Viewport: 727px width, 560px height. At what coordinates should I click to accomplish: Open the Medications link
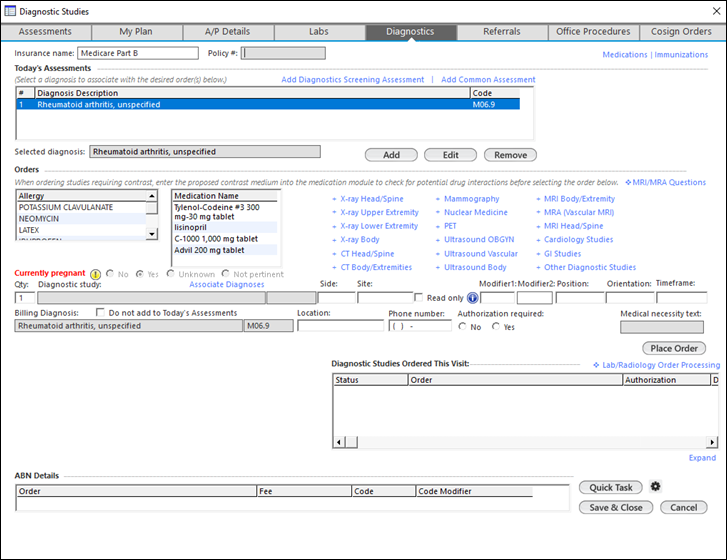tap(625, 55)
